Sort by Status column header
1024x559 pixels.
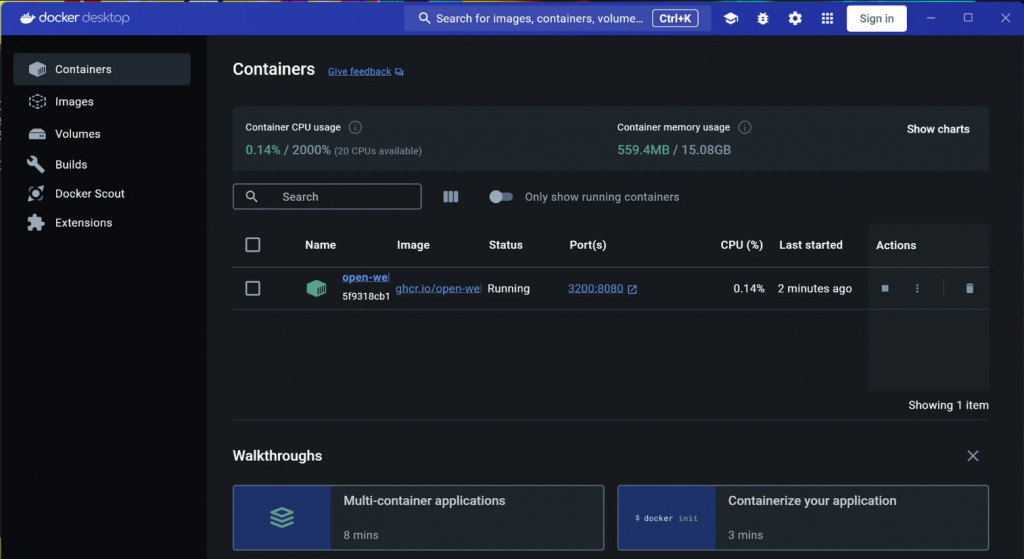505,245
